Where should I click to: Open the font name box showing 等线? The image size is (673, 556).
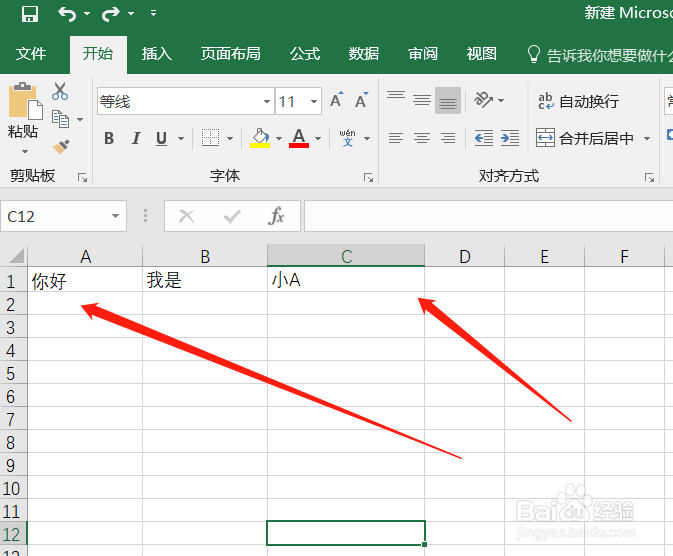click(x=185, y=101)
